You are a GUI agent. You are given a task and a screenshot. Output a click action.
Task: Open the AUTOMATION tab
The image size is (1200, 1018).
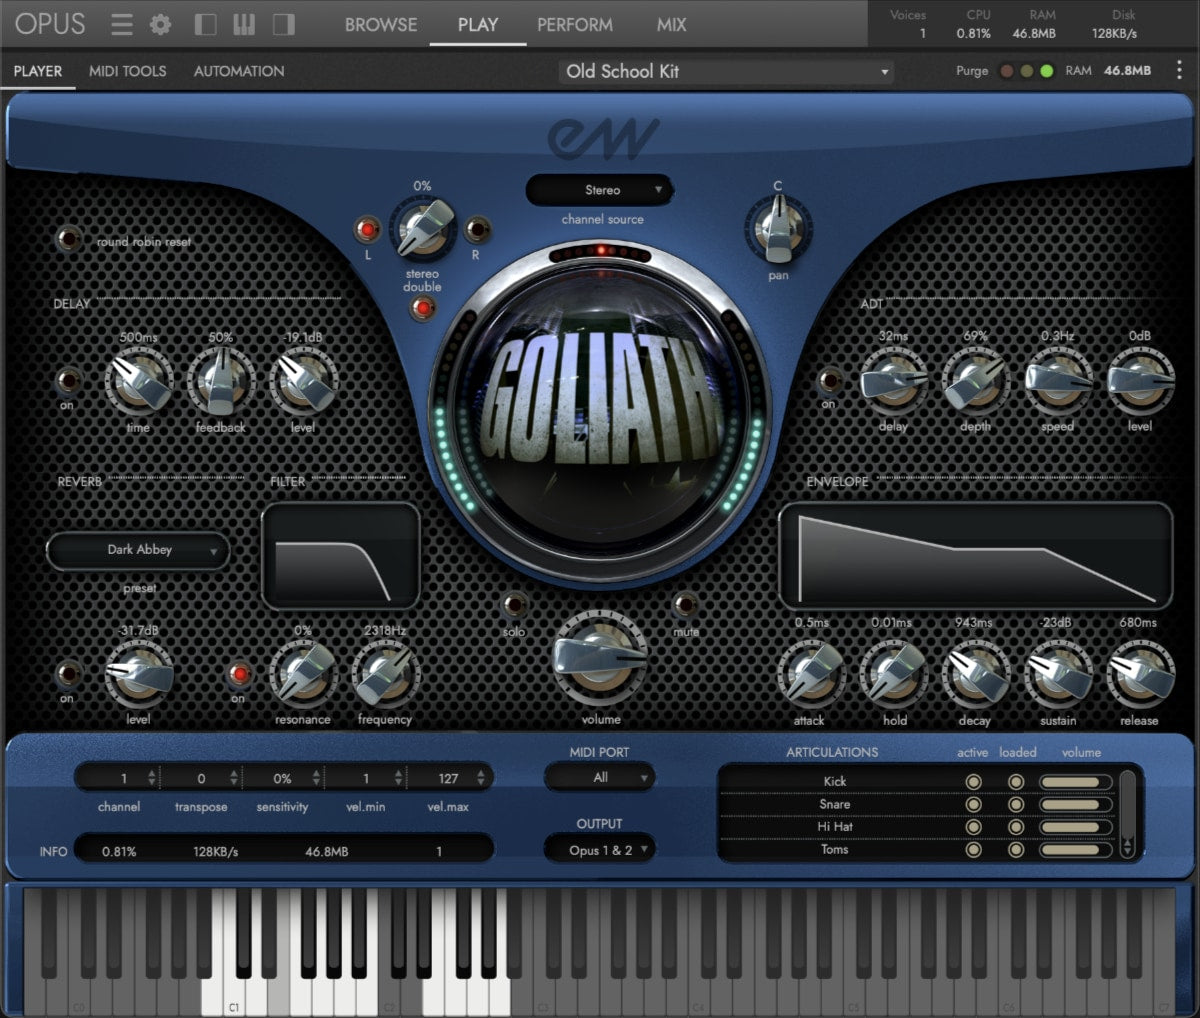click(x=239, y=71)
